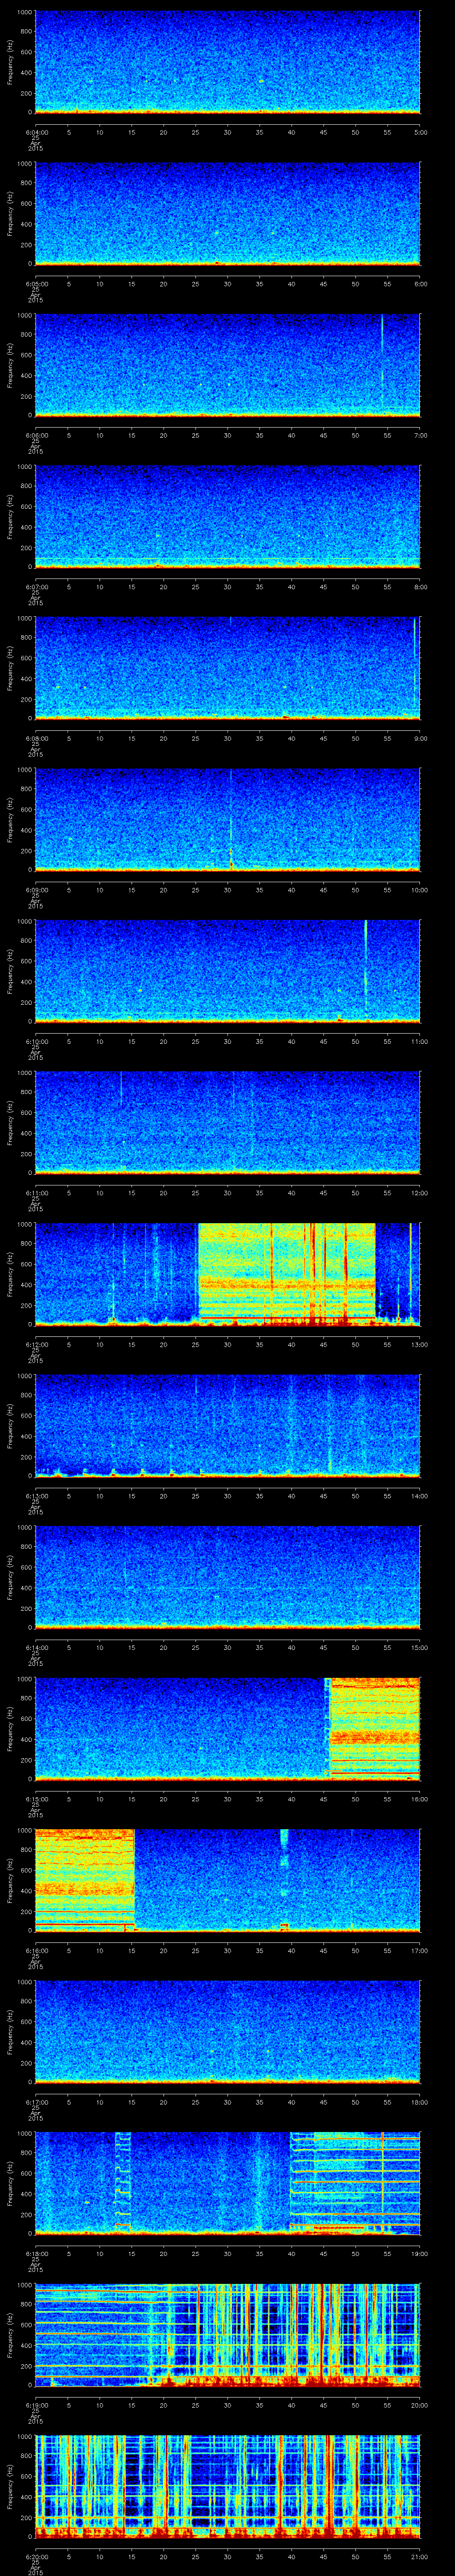Click the spike near 38s in 6:16:00 panel

284,1880
